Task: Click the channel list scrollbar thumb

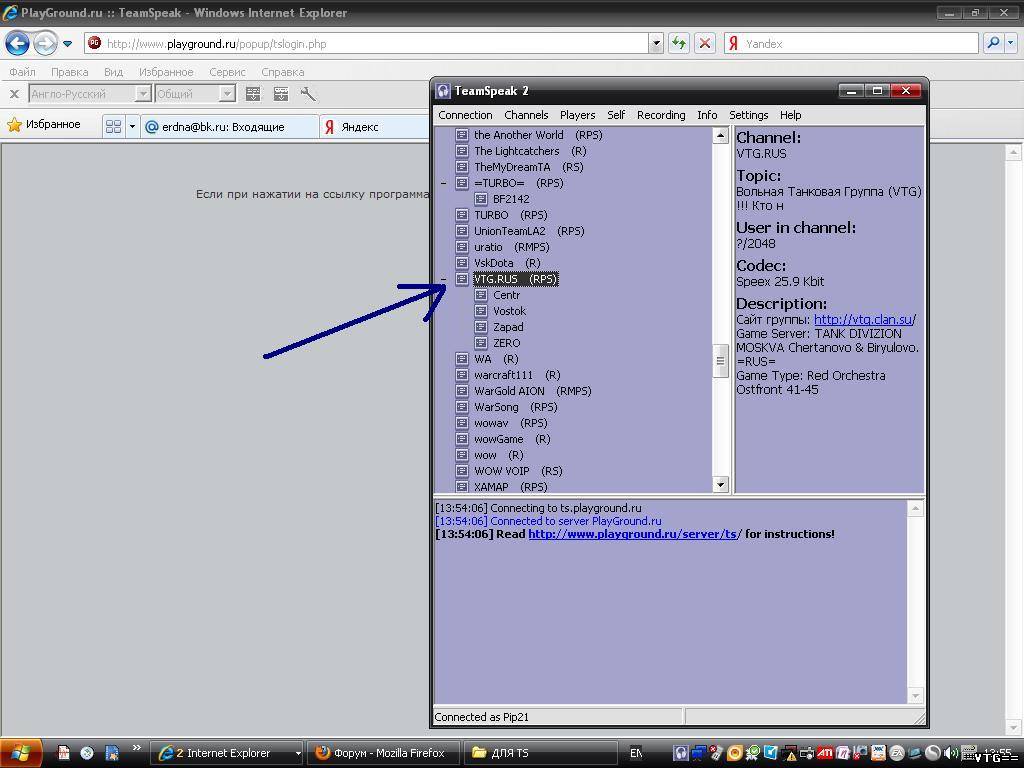Action: (720, 360)
